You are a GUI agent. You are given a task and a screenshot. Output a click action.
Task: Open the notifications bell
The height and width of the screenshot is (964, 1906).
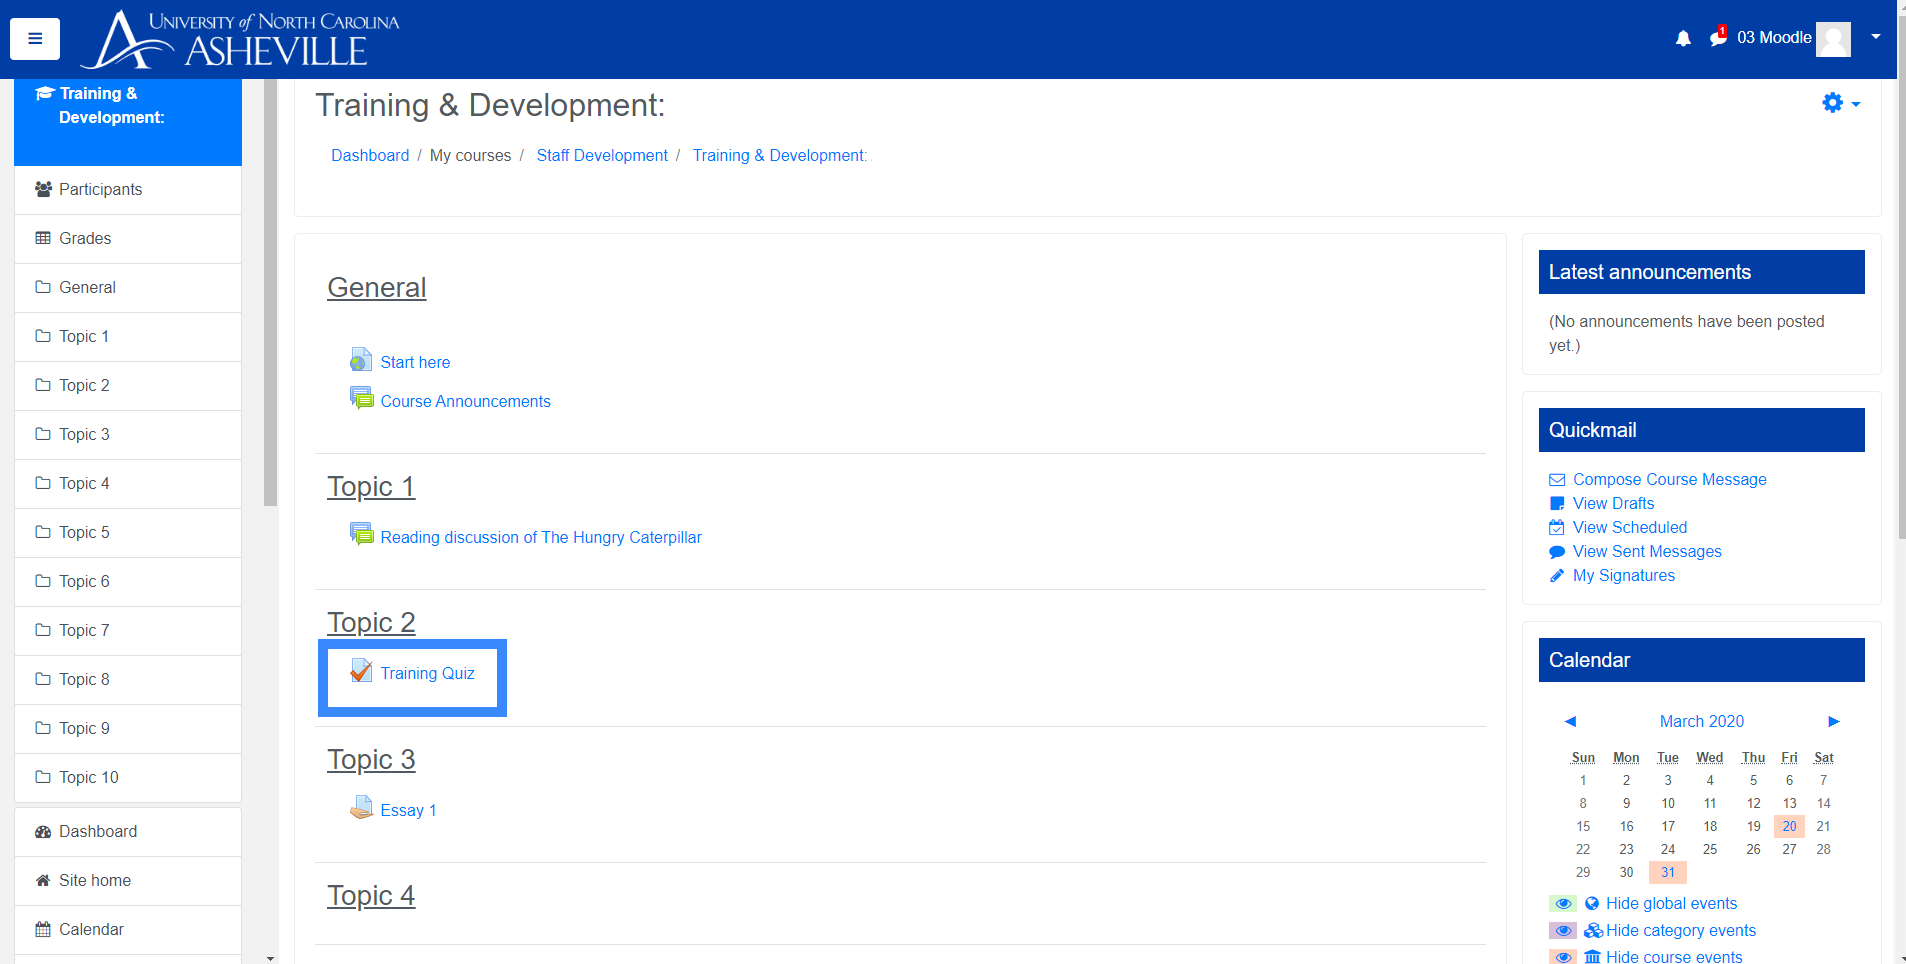pos(1683,38)
